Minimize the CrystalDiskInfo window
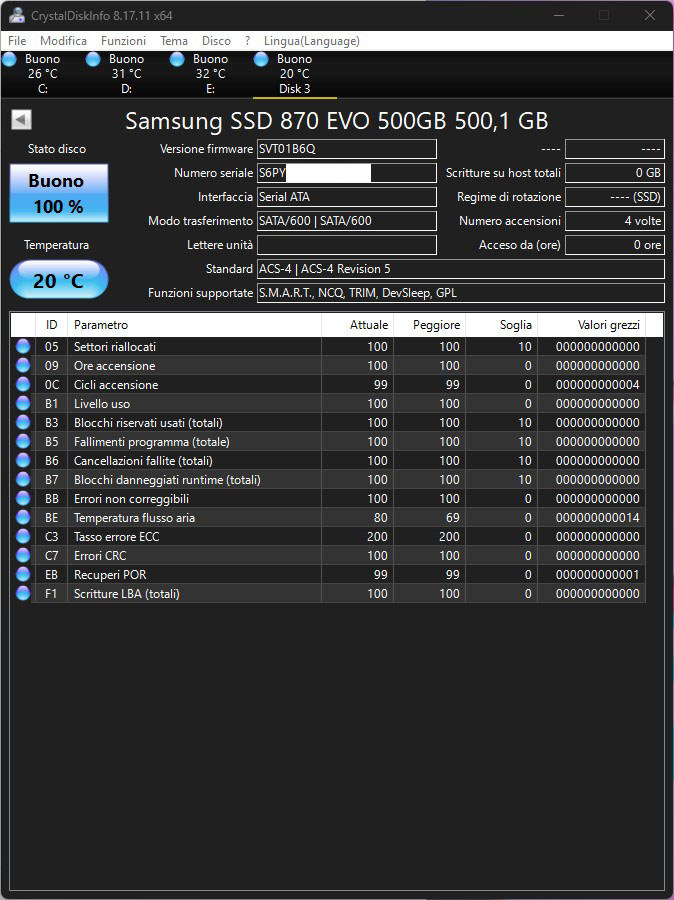This screenshot has width=674, height=900. (x=559, y=15)
